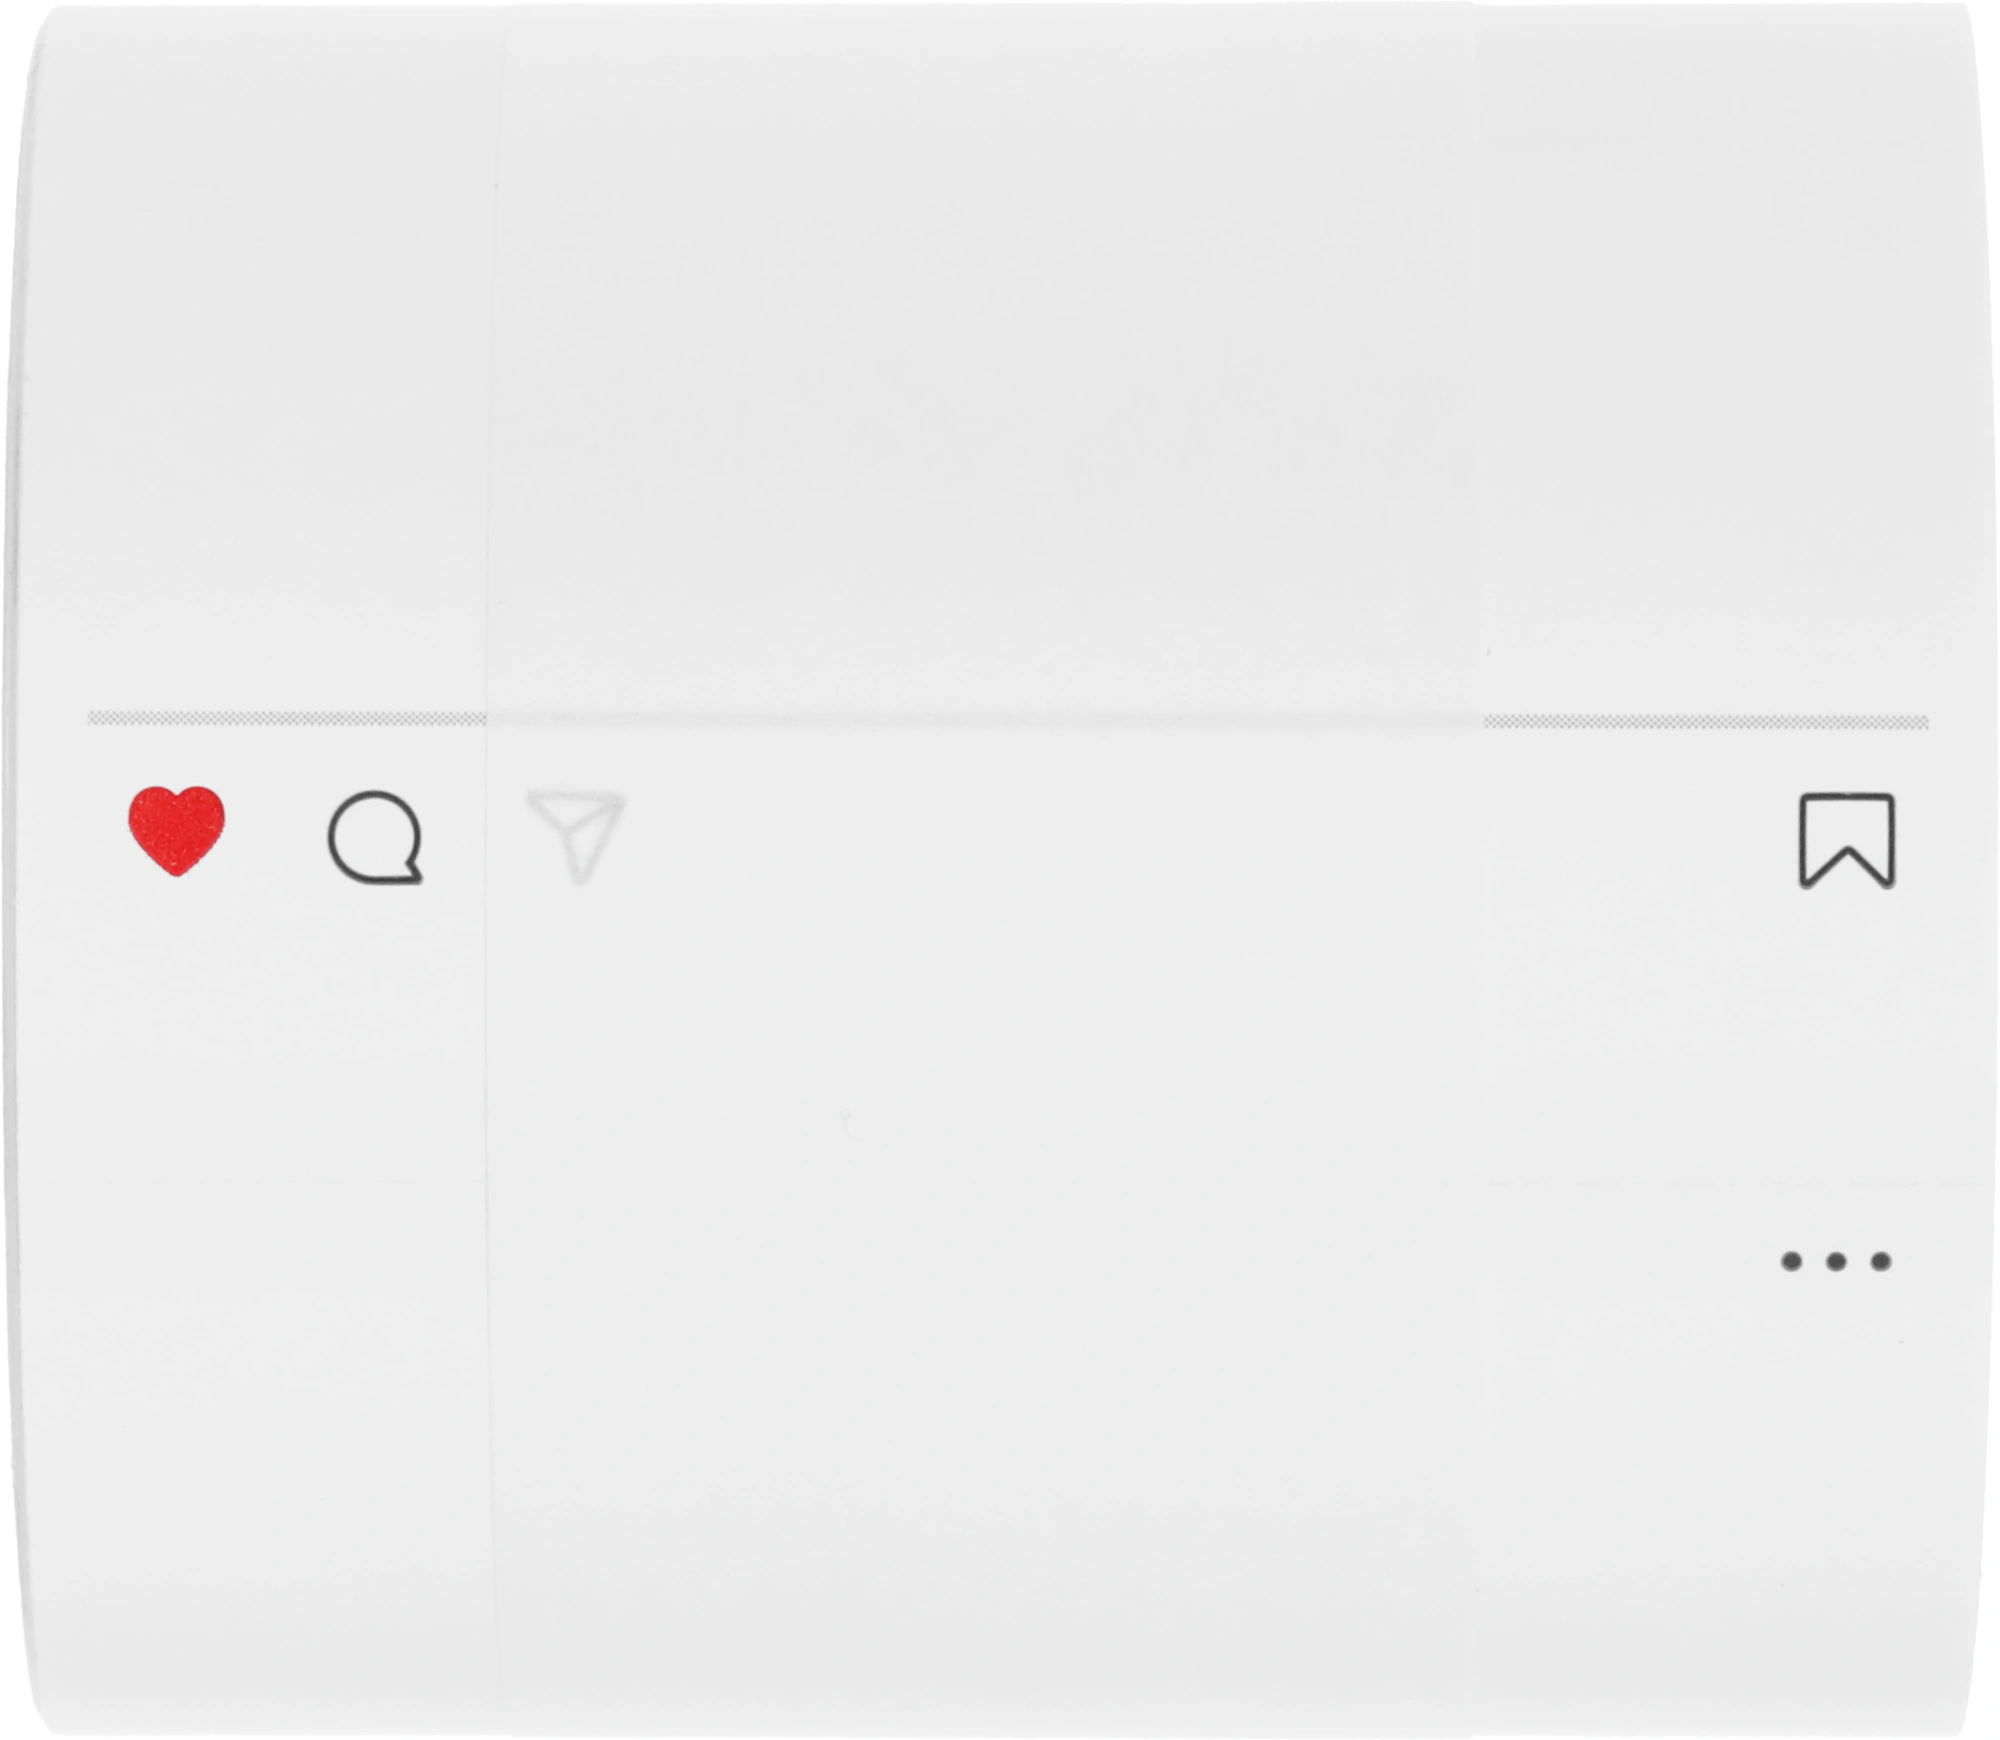The image size is (2000, 1740).
Task: Open the three-dot more options menu
Action: click(x=1836, y=1261)
